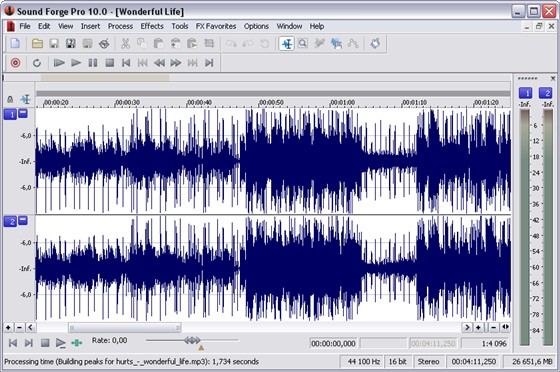
Task: Create a new file with New icon
Action: [15, 44]
